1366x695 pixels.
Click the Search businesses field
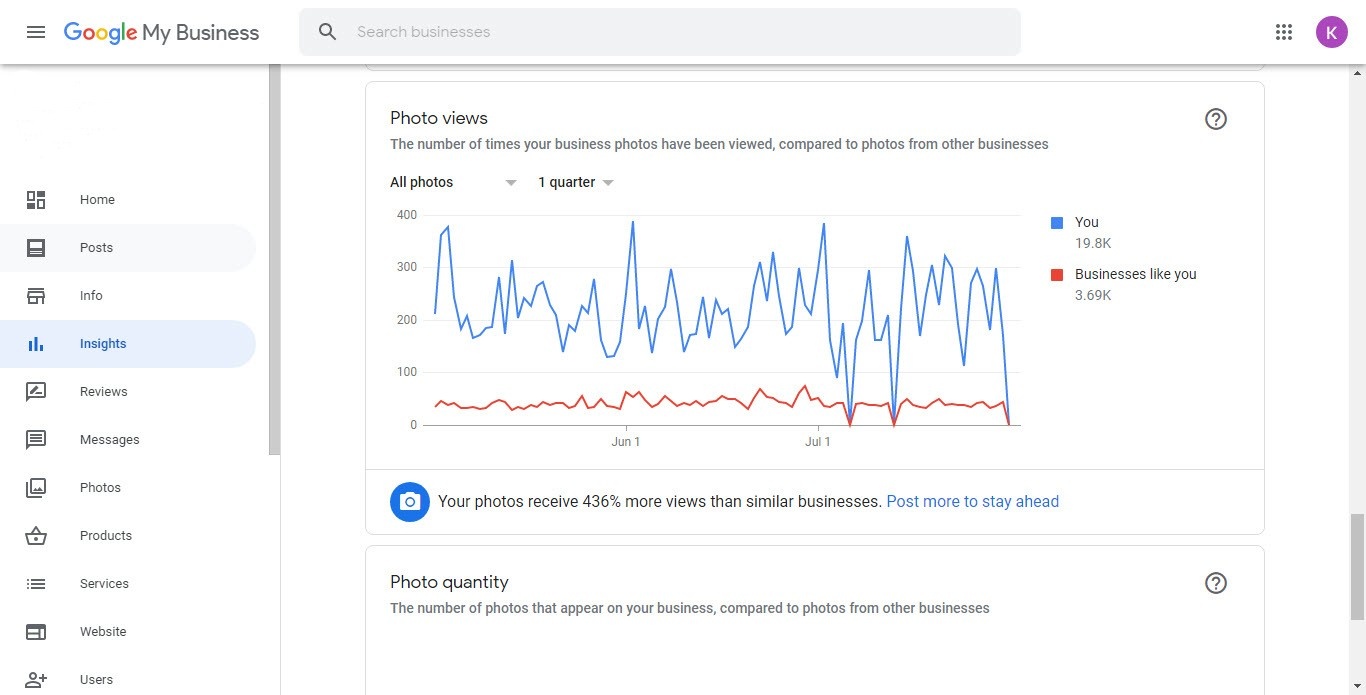point(660,32)
